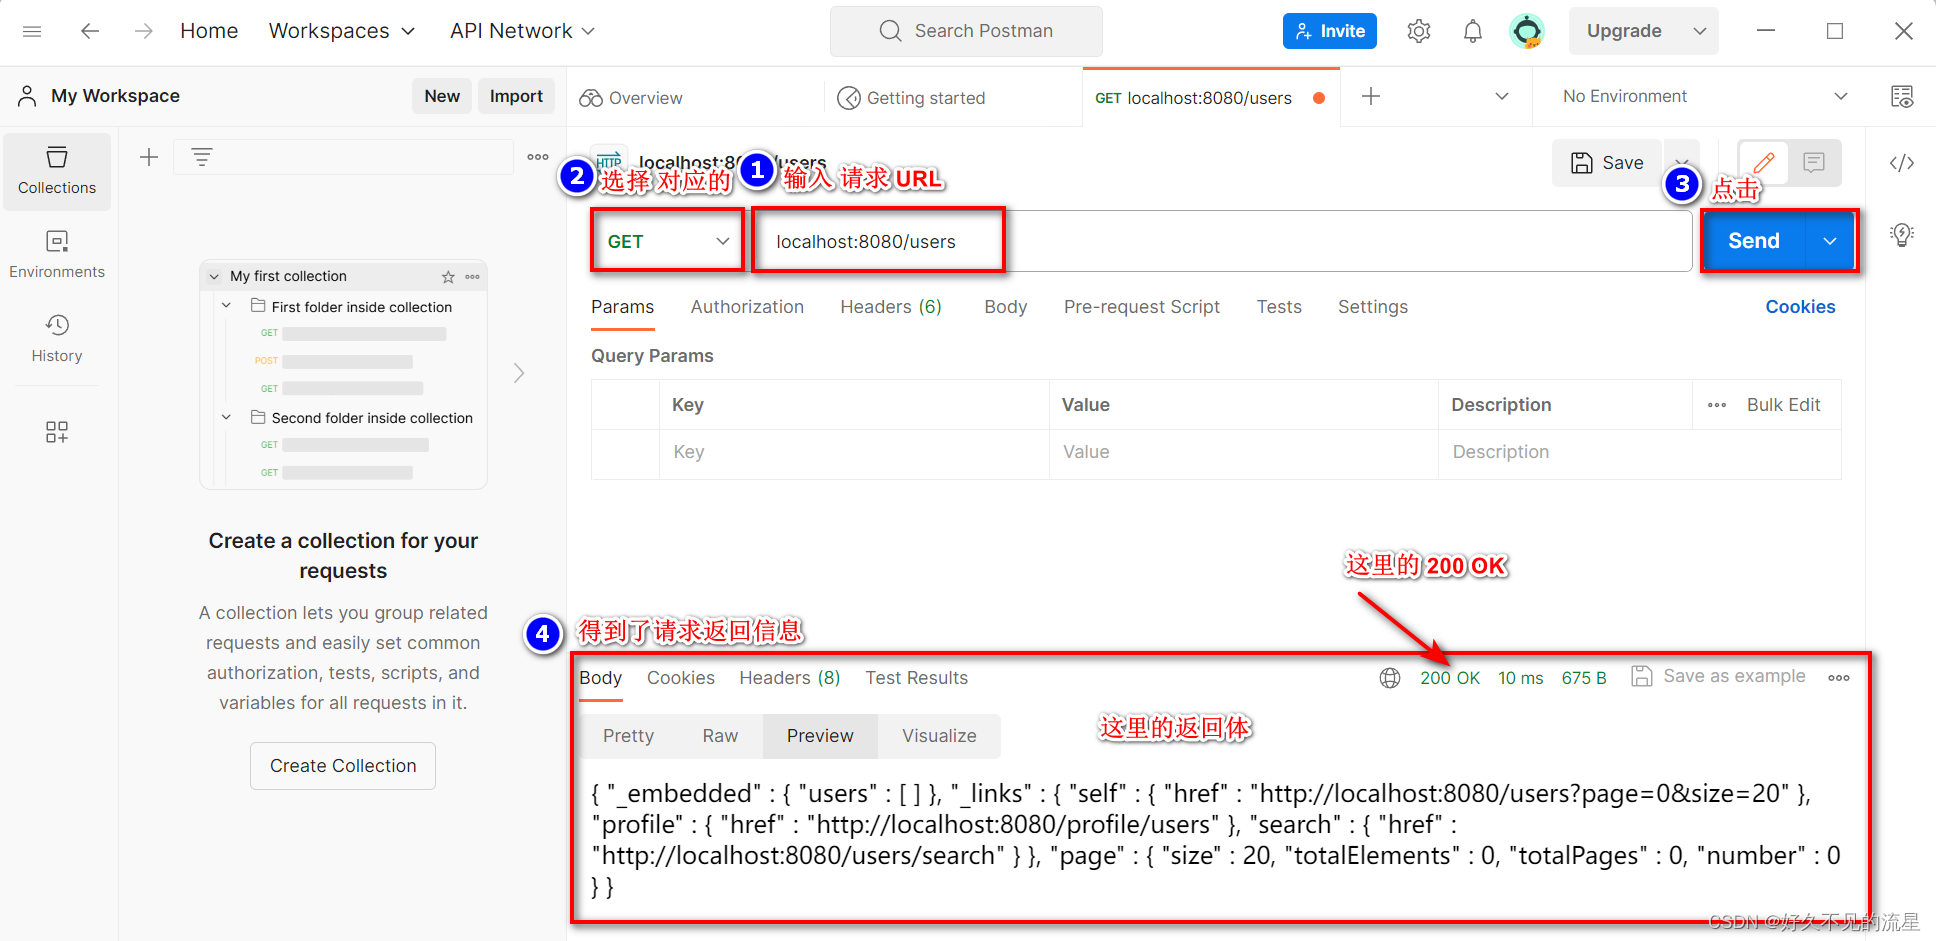Image resolution: width=1936 pixels, height=941 pixels.
Task: Open the hamburger menu icon
Action: coord(32,31)
